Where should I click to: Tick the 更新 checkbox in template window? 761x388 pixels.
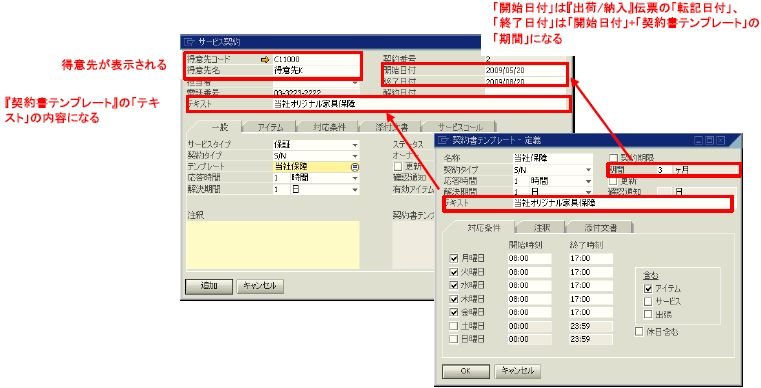(613, 181)
